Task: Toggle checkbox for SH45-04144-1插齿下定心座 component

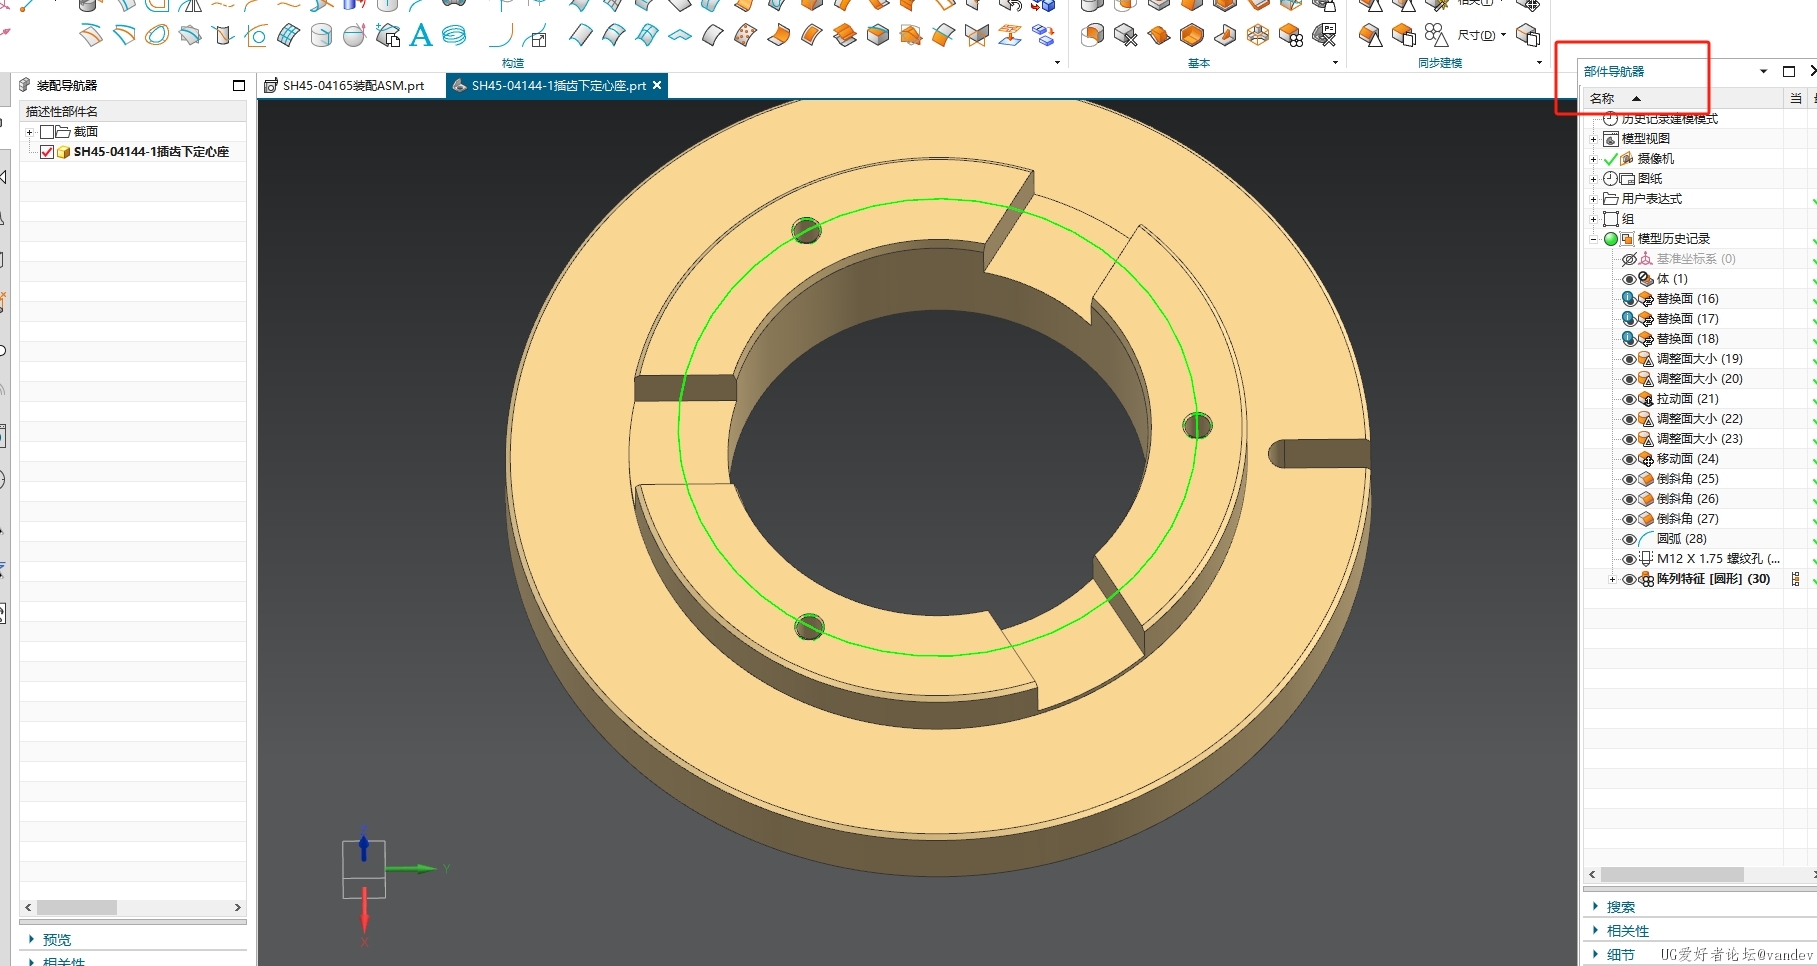Action: 47,152
